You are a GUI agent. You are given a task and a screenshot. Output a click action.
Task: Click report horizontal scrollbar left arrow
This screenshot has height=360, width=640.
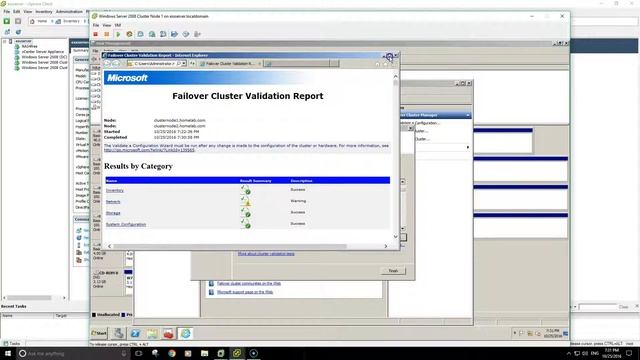point(109,246)
